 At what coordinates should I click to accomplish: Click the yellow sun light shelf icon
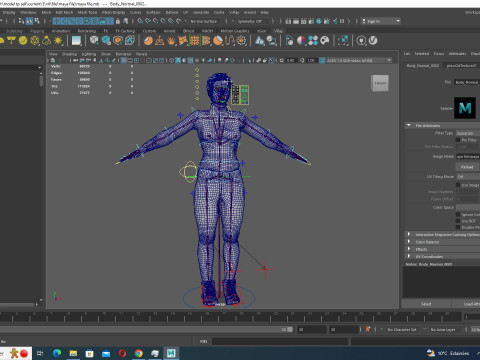(x=58, y=41)
